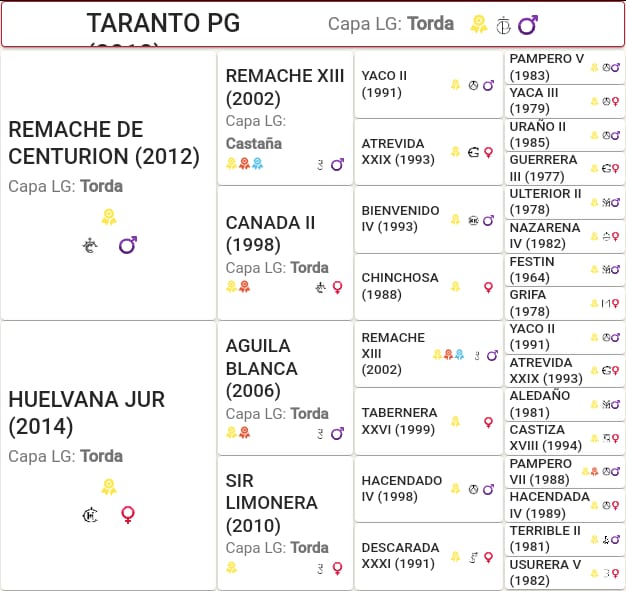The width and height of the screenshot is (626, 591).
Task: Click the yellow rosette under SIR LIMONERA
Action: pyautogui.click(x=232, y=567)
